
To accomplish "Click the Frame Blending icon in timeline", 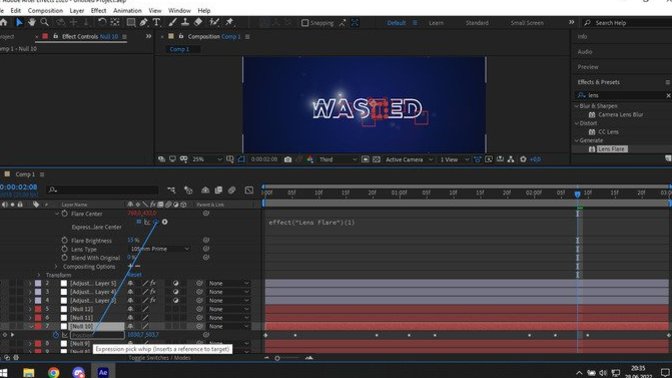I will click(x=218, y=190).
